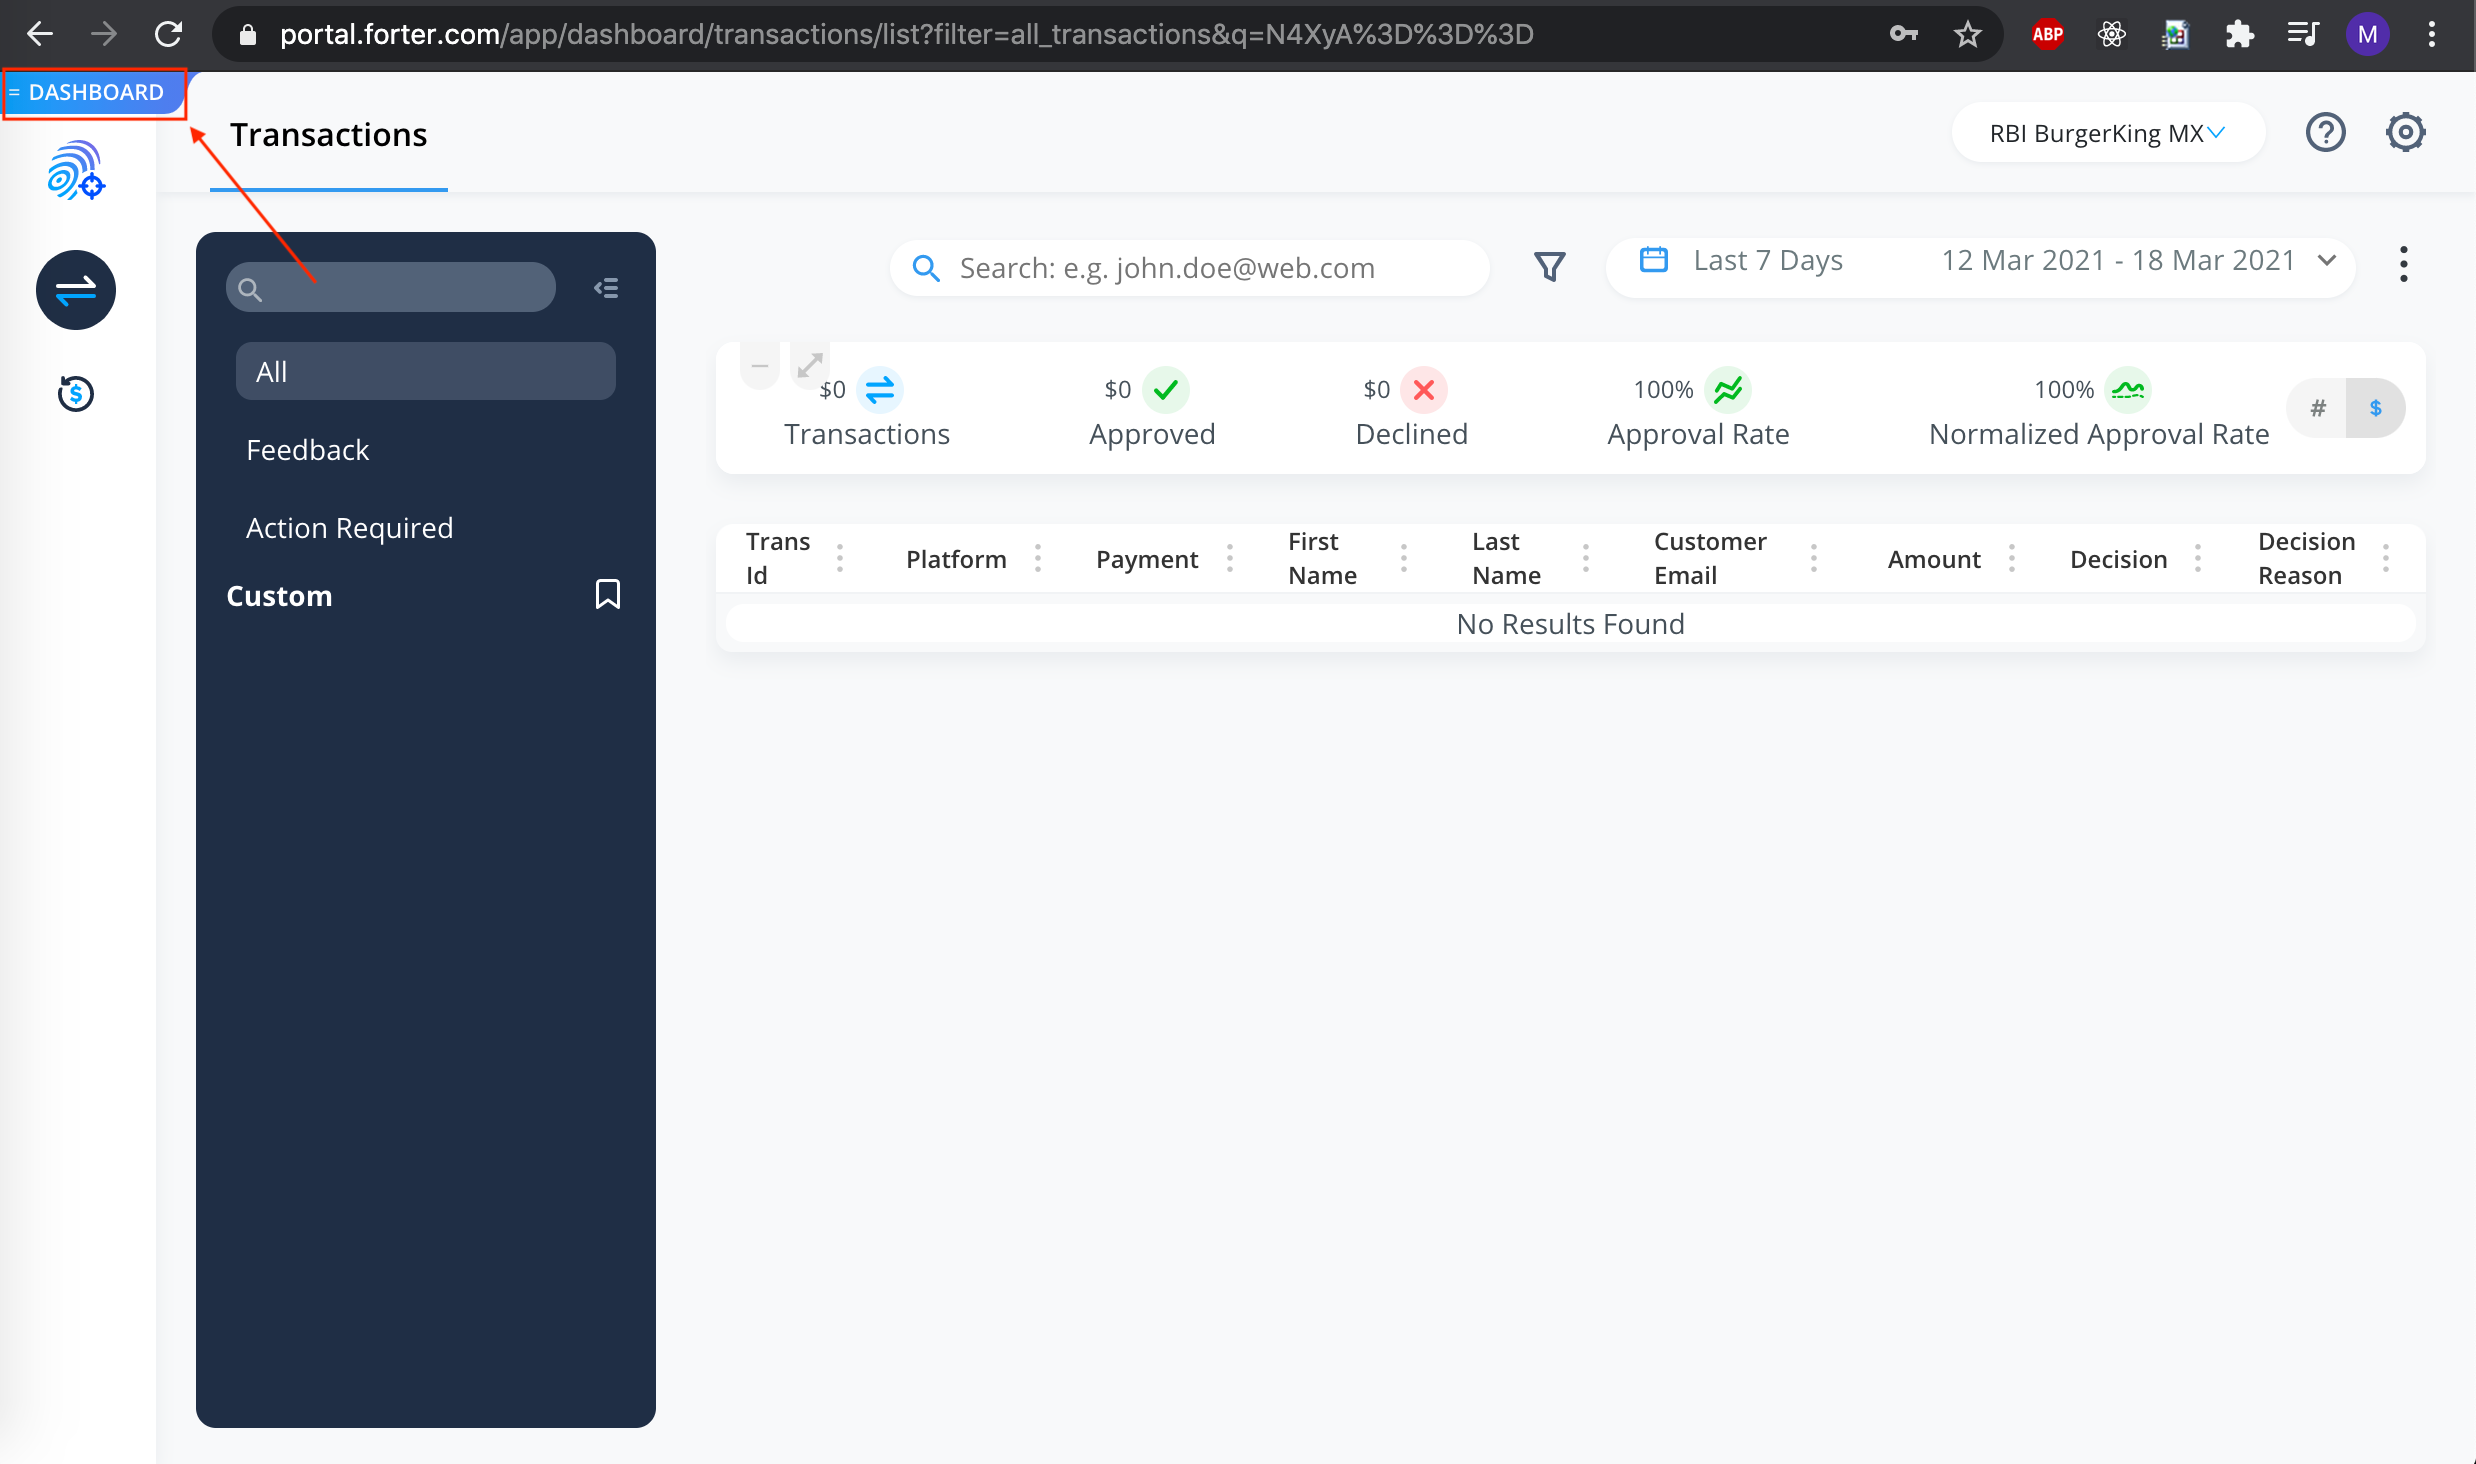Click the filter funnel icon

click(x=1549, y=266)
